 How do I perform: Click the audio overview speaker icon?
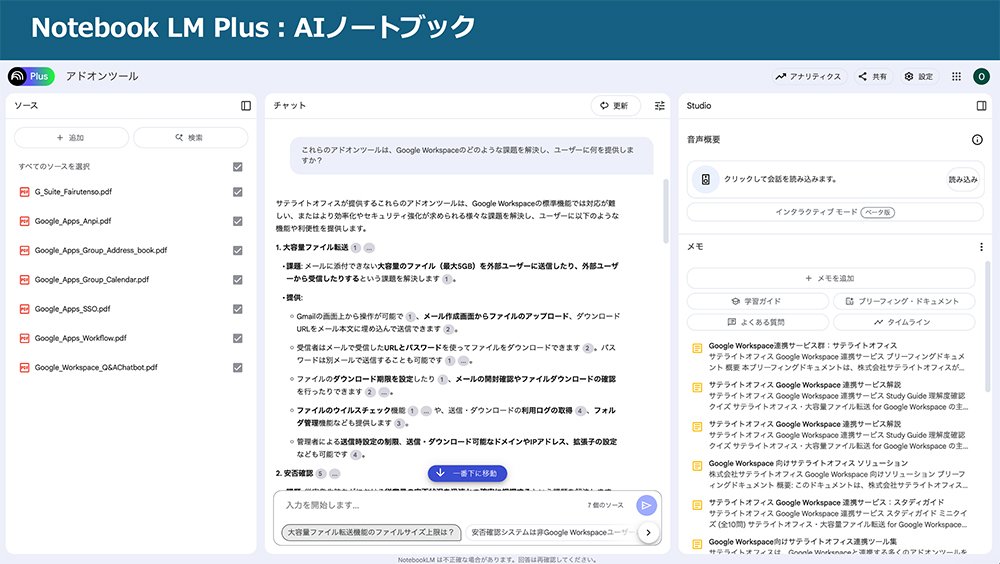(706, 179)
